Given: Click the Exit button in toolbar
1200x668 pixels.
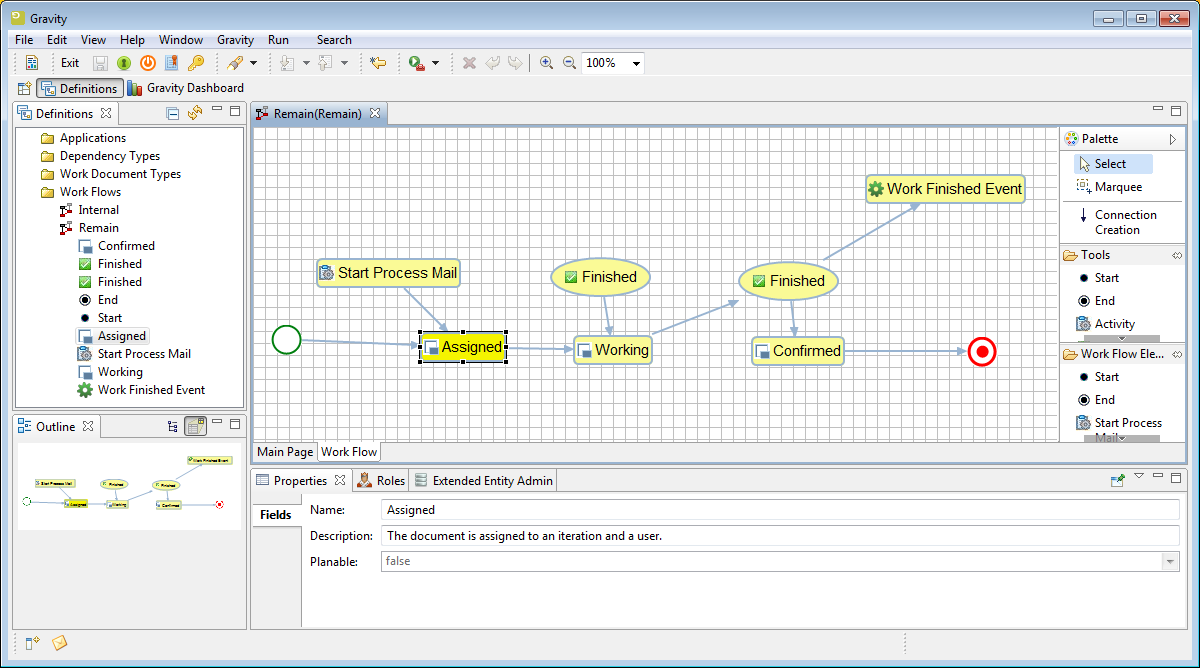Looking at the screenshot, I should coord(69,63).
